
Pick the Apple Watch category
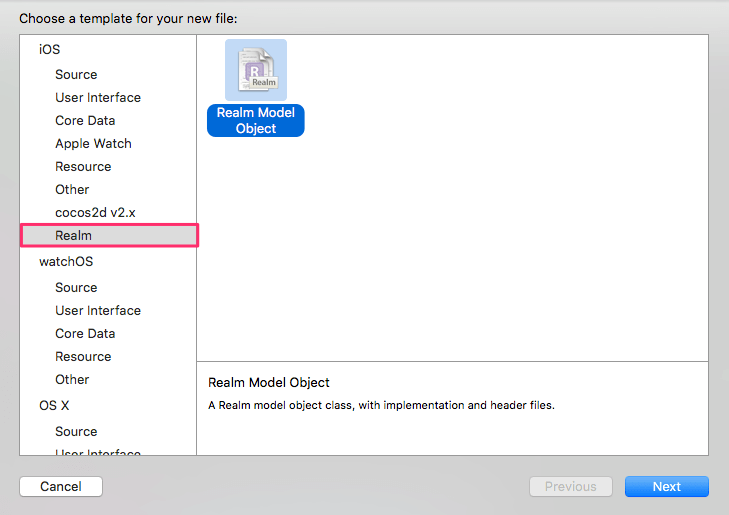click(93, 143)
